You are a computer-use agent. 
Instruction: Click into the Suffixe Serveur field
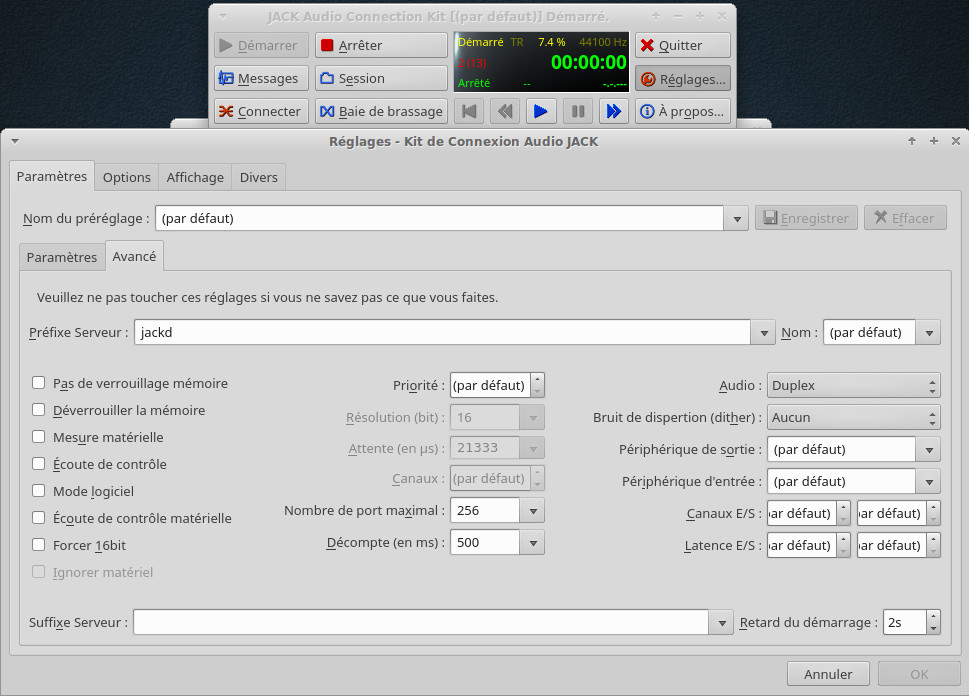coord(421,622)
